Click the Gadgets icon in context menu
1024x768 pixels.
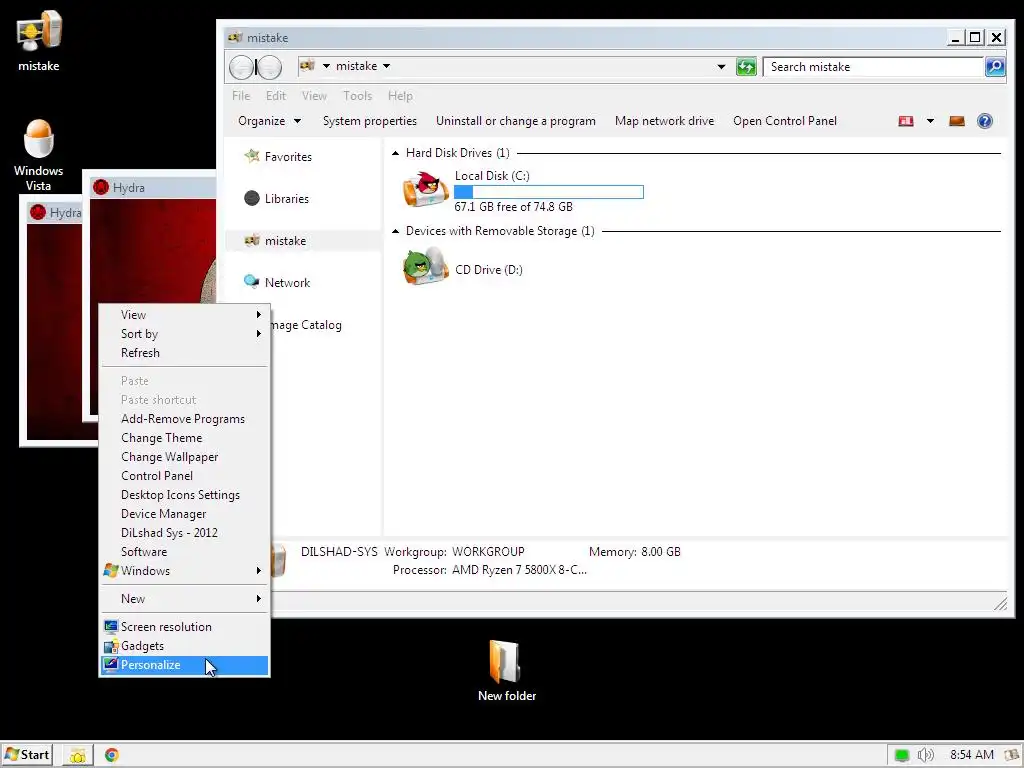(111, 646)
